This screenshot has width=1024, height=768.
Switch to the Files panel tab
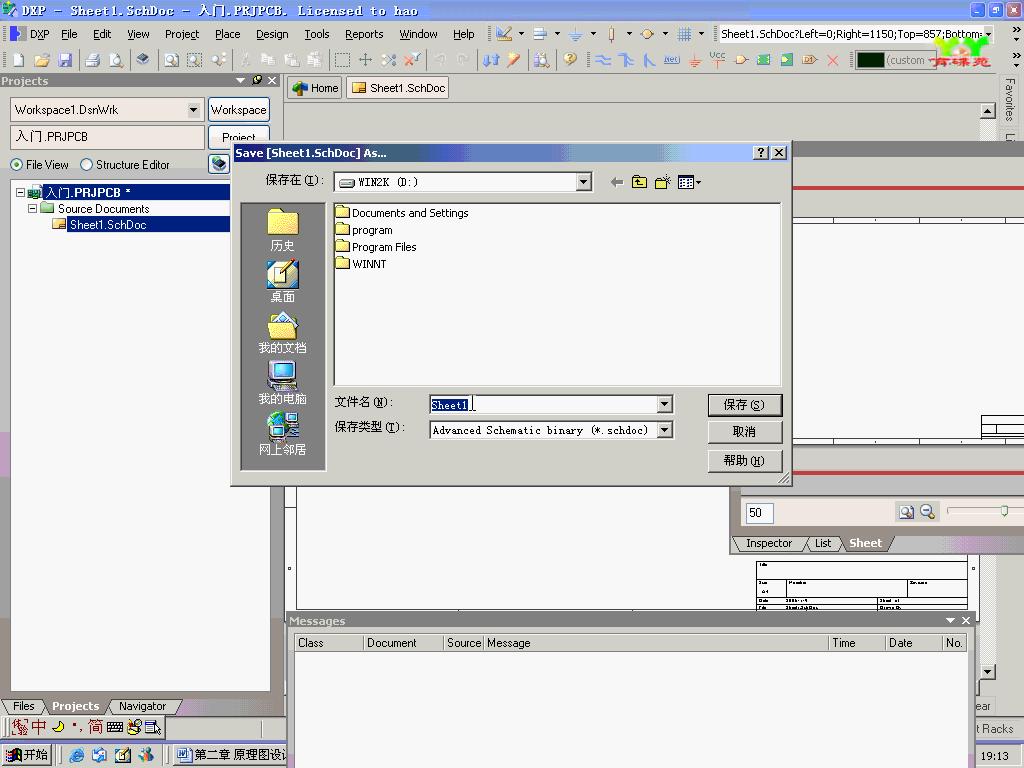click(23, 706)
